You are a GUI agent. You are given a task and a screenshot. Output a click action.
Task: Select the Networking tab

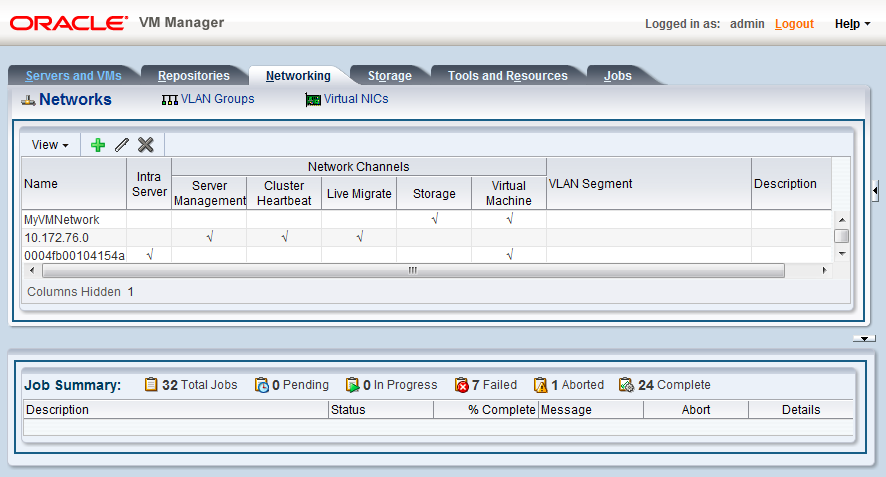tap(298, 76)
